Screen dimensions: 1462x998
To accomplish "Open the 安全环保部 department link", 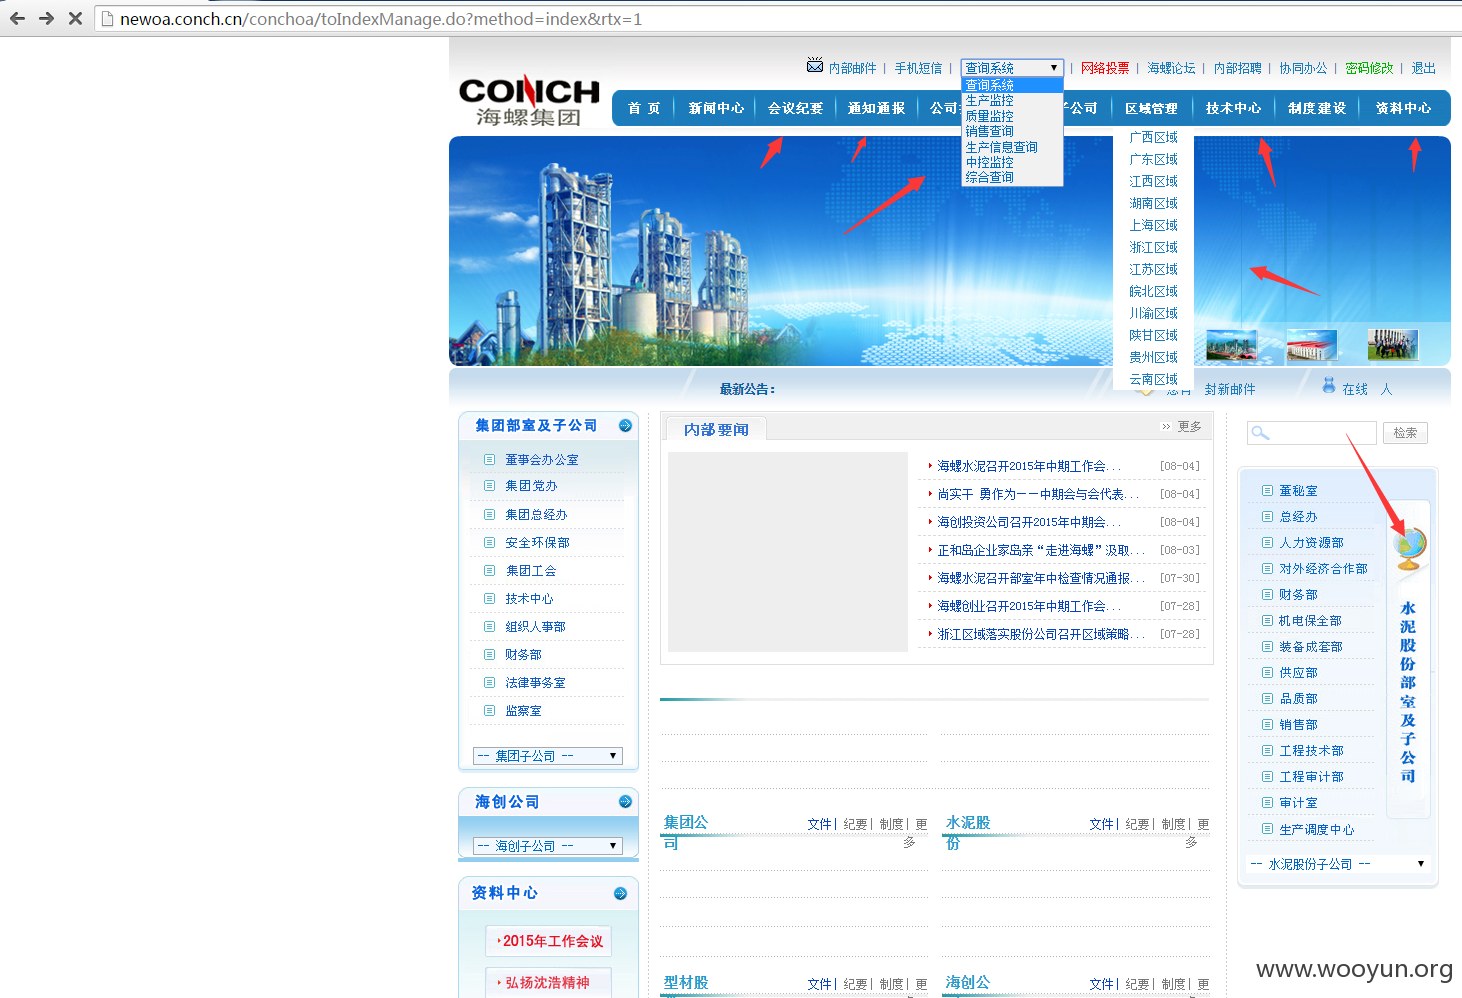I will [537, 543].
